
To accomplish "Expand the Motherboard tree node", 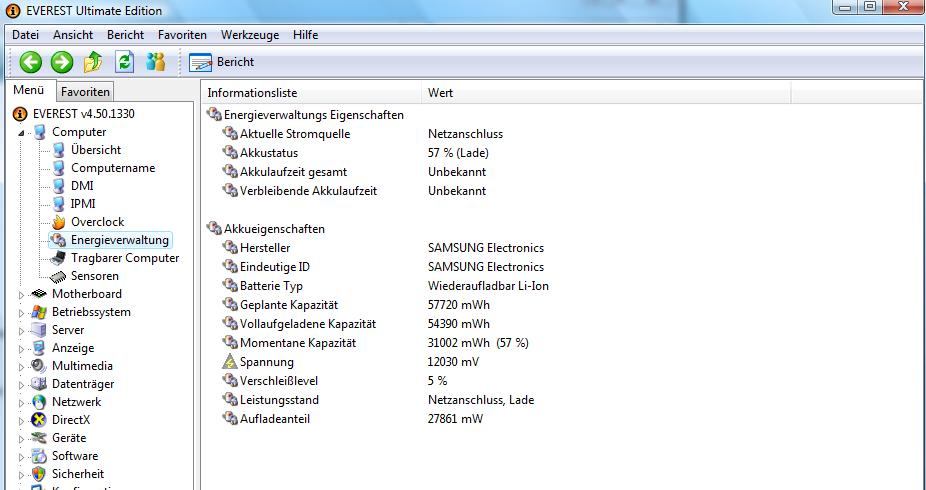I will click(21, 295).
